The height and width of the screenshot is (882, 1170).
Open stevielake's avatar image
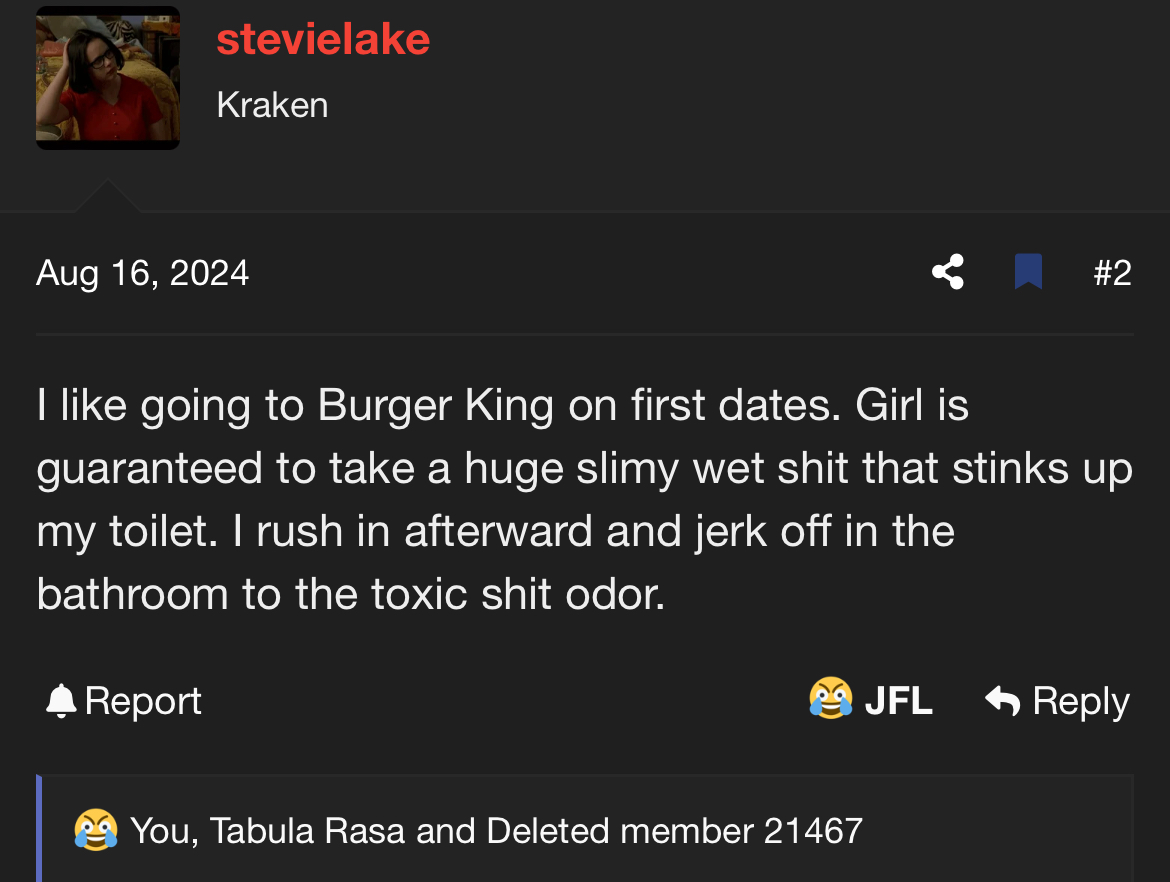pyautogui.click(x=108, y=78)
